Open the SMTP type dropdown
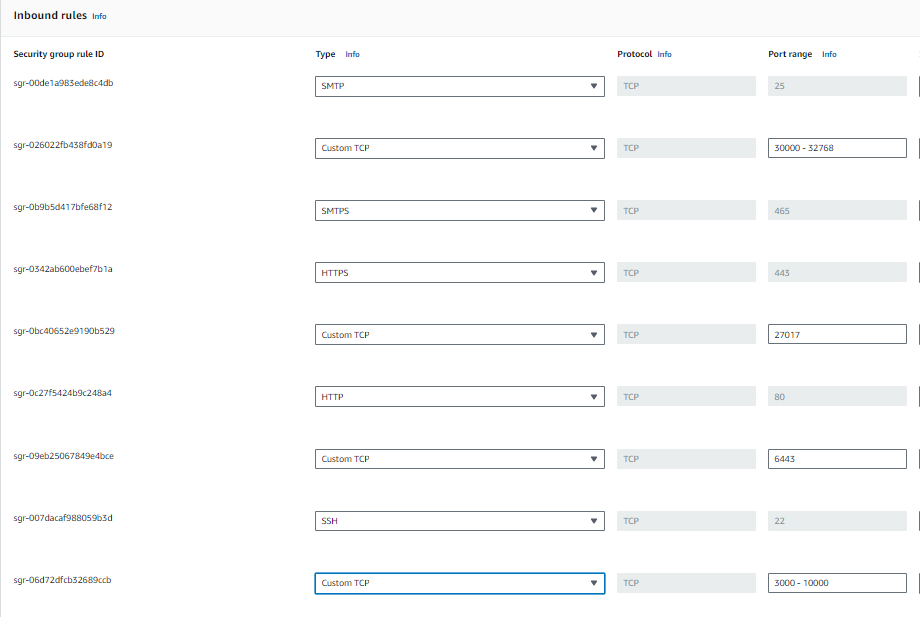The image size is (920, 617). [x=459, y=86]
